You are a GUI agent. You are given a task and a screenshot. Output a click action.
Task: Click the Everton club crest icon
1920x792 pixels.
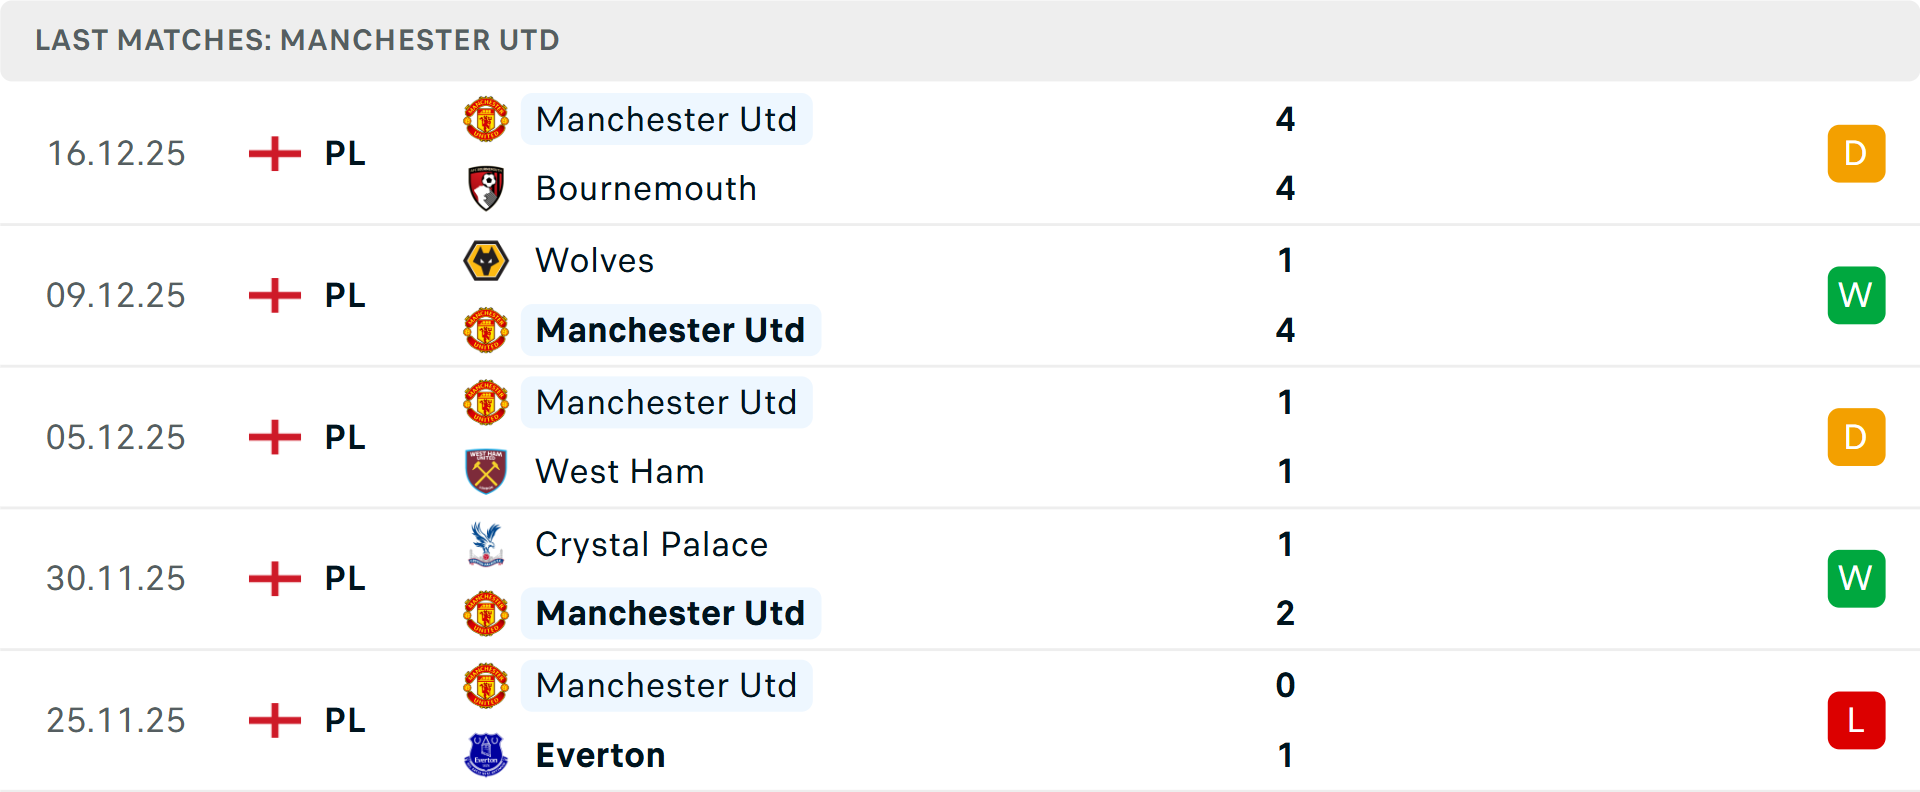point(486,755)
